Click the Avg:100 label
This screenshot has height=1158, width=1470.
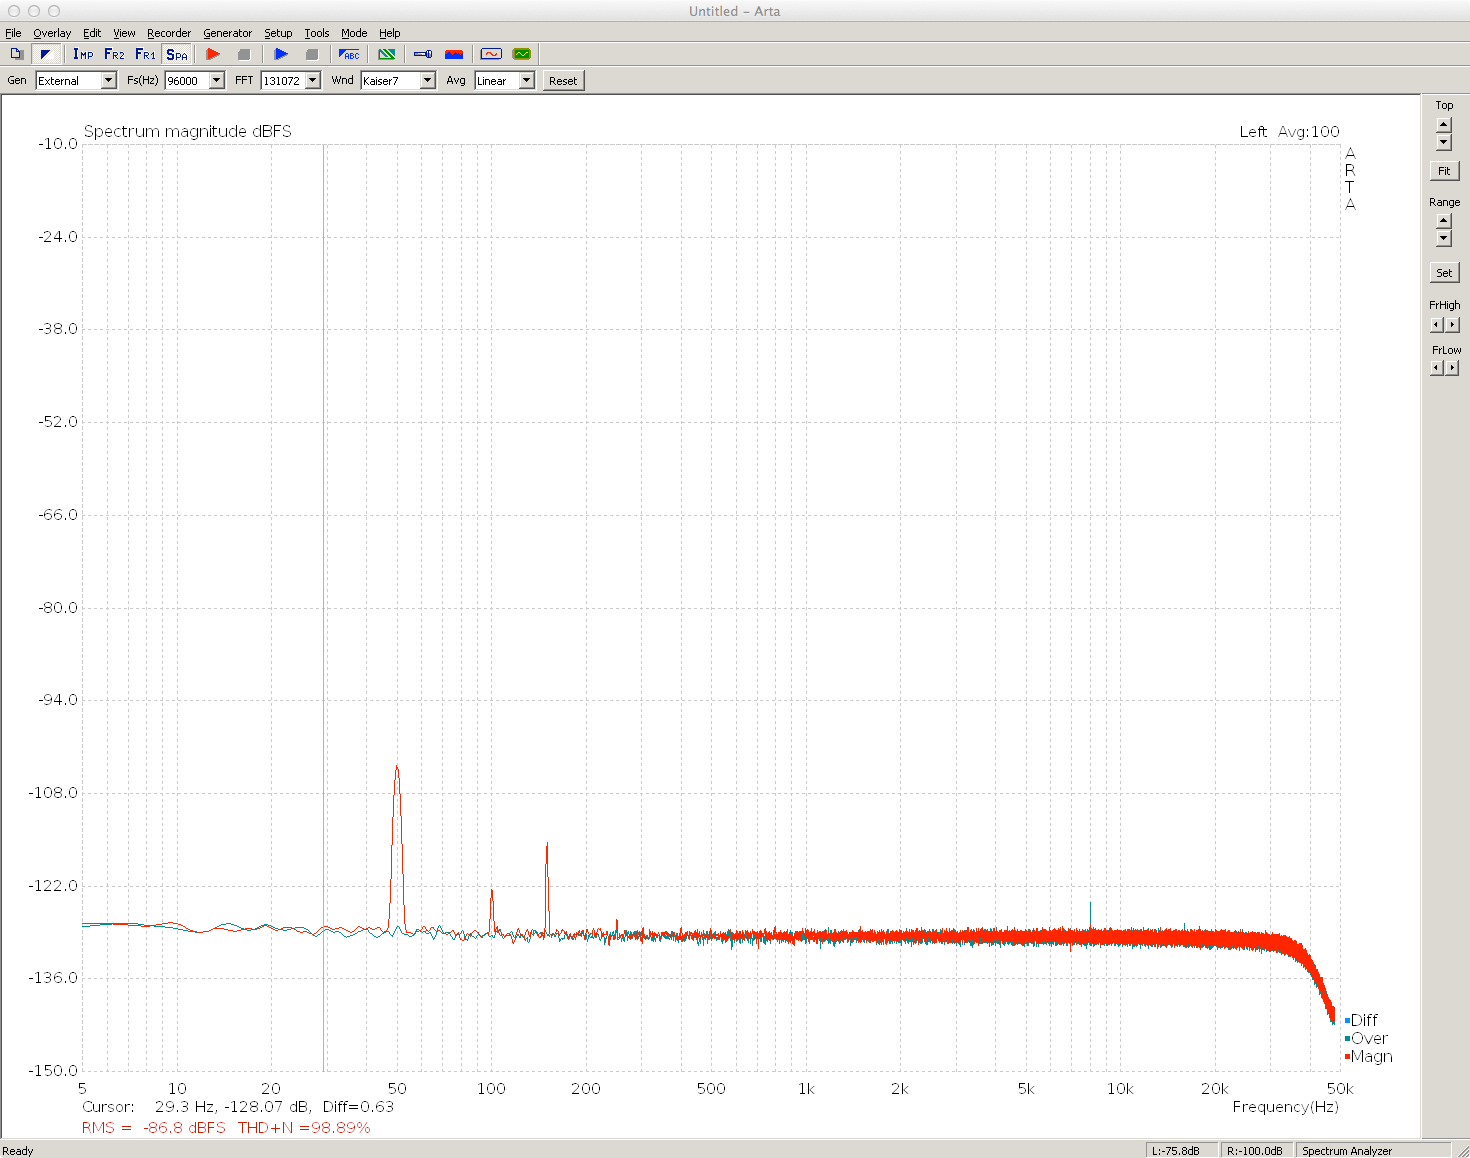1308,132
